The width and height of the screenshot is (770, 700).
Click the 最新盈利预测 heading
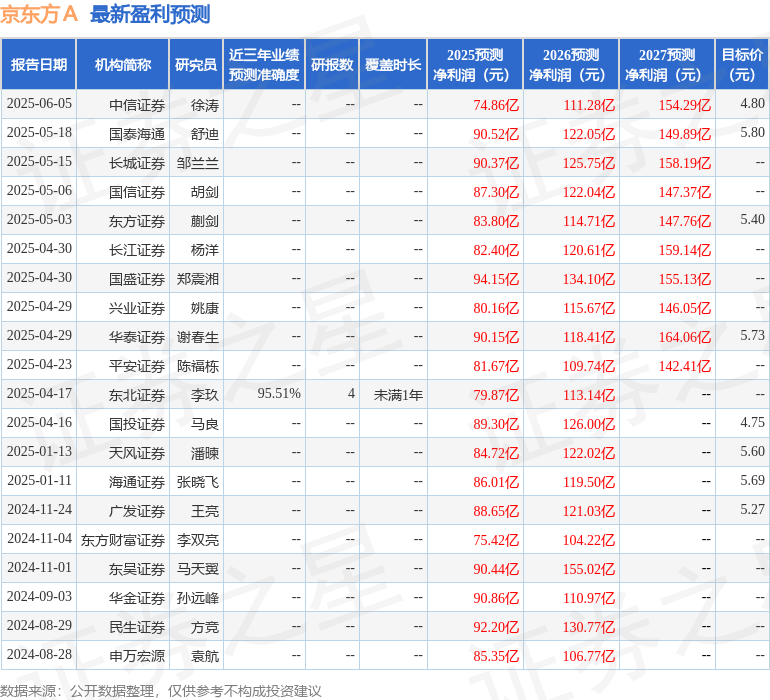150,14
